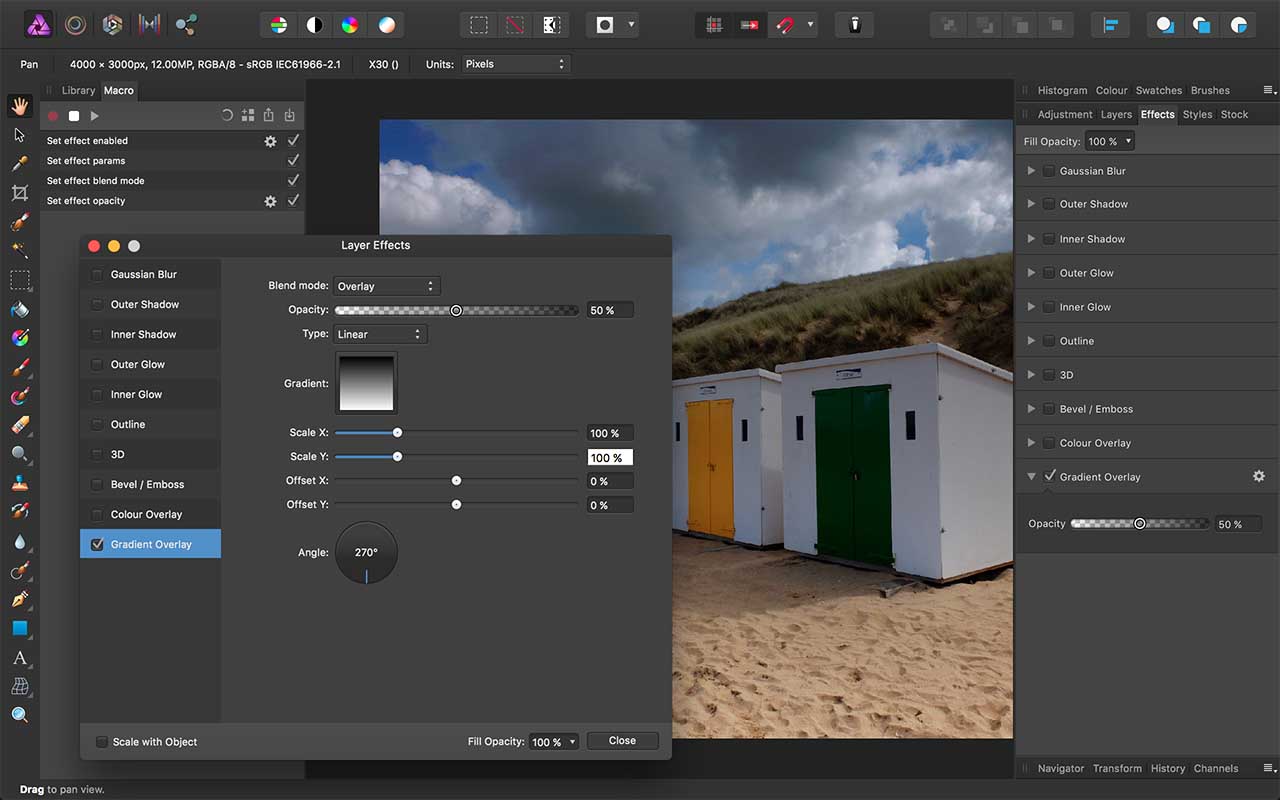Start macro recording with red button
1280x800 pixels.
[54, 116]
